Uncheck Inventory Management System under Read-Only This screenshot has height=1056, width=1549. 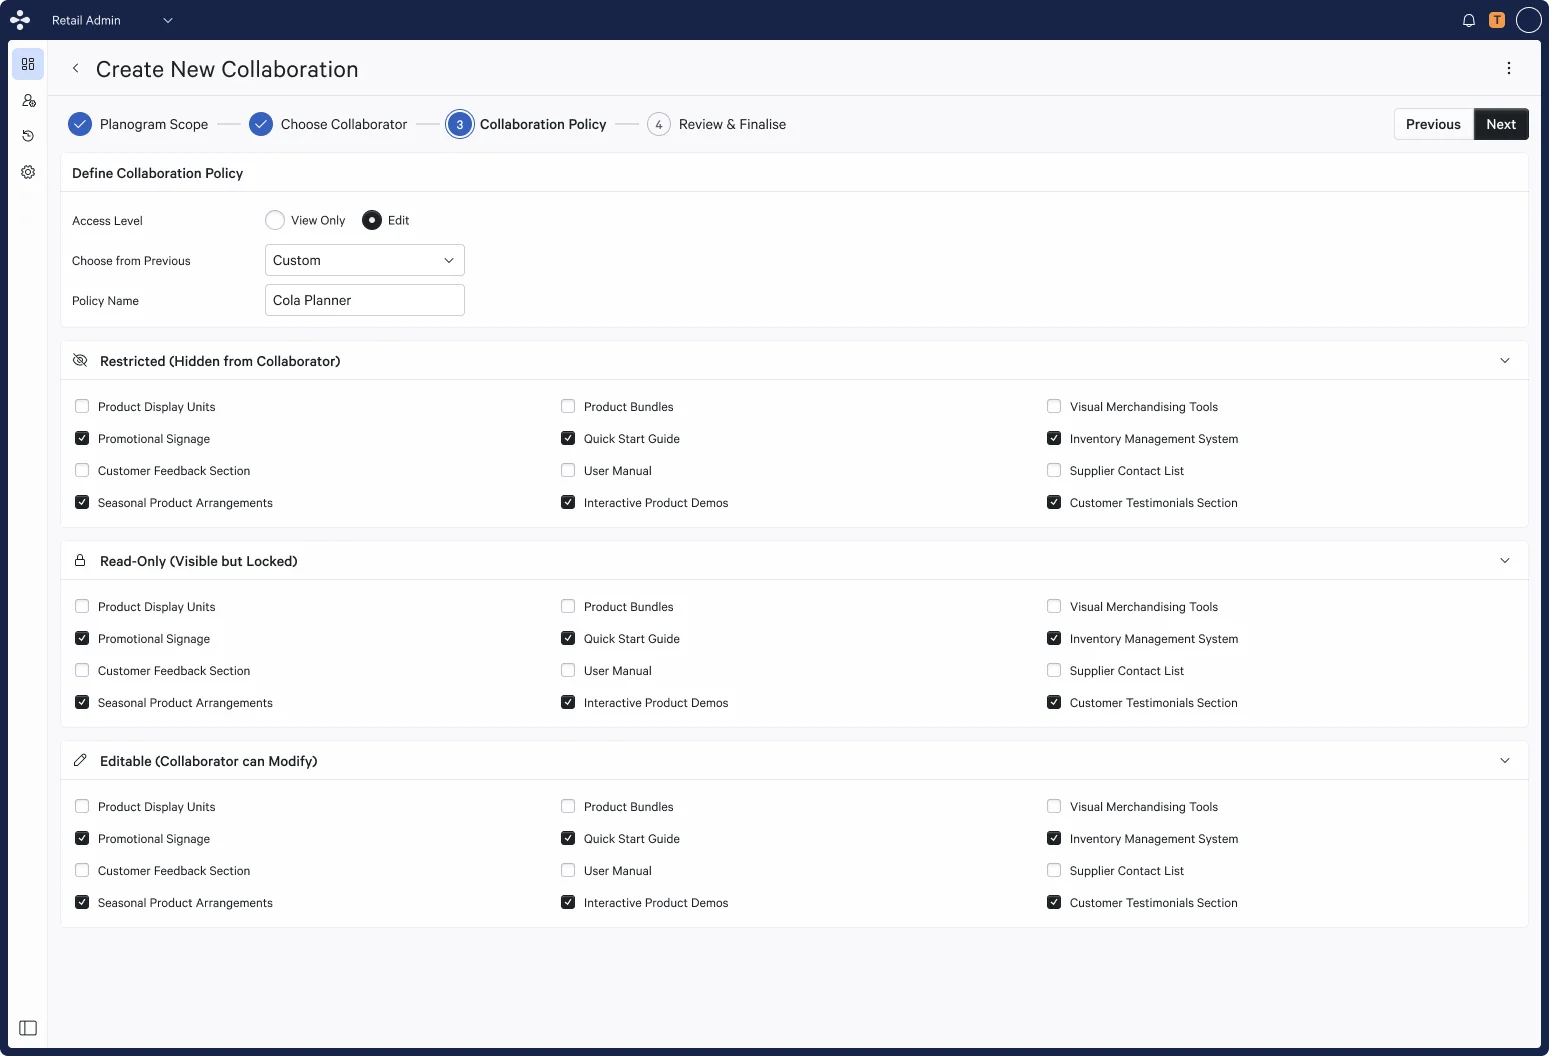[x=1054, y=638]
